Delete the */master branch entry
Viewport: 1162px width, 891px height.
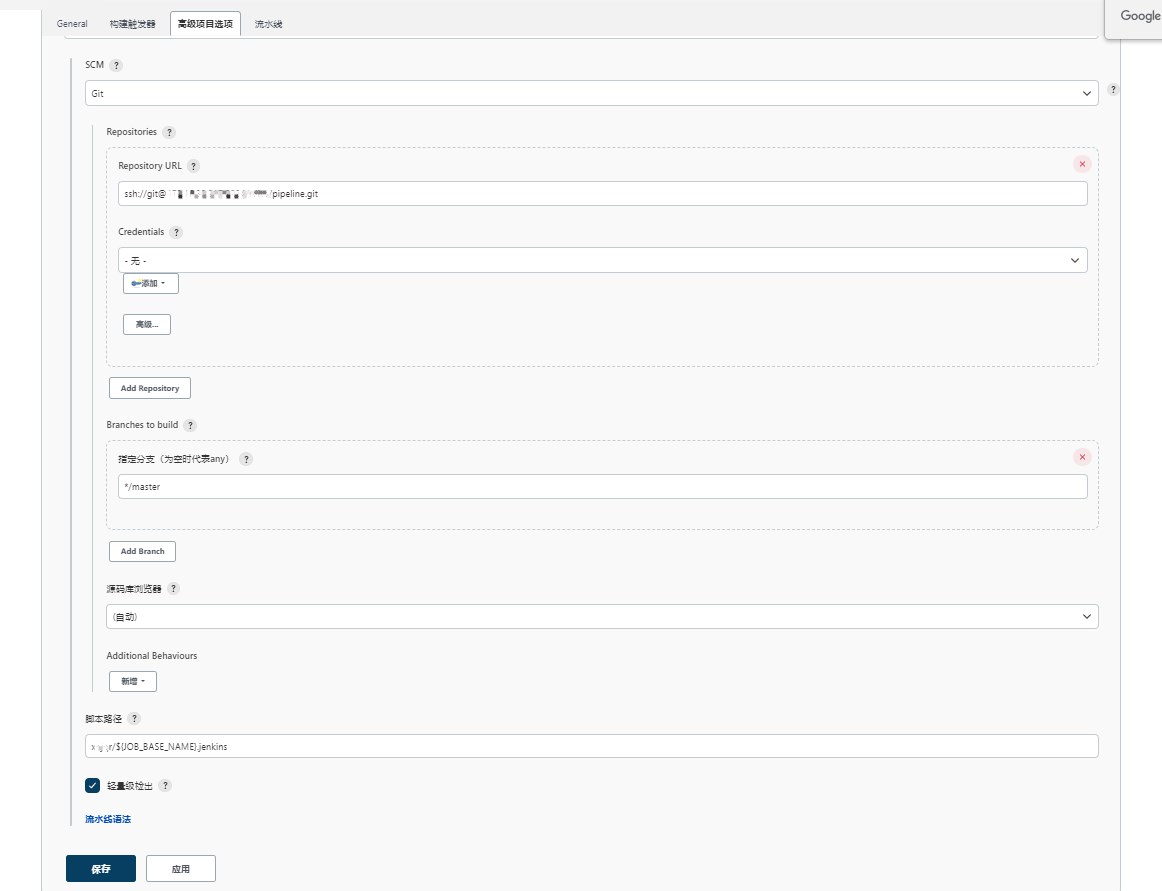point(1082,457)
